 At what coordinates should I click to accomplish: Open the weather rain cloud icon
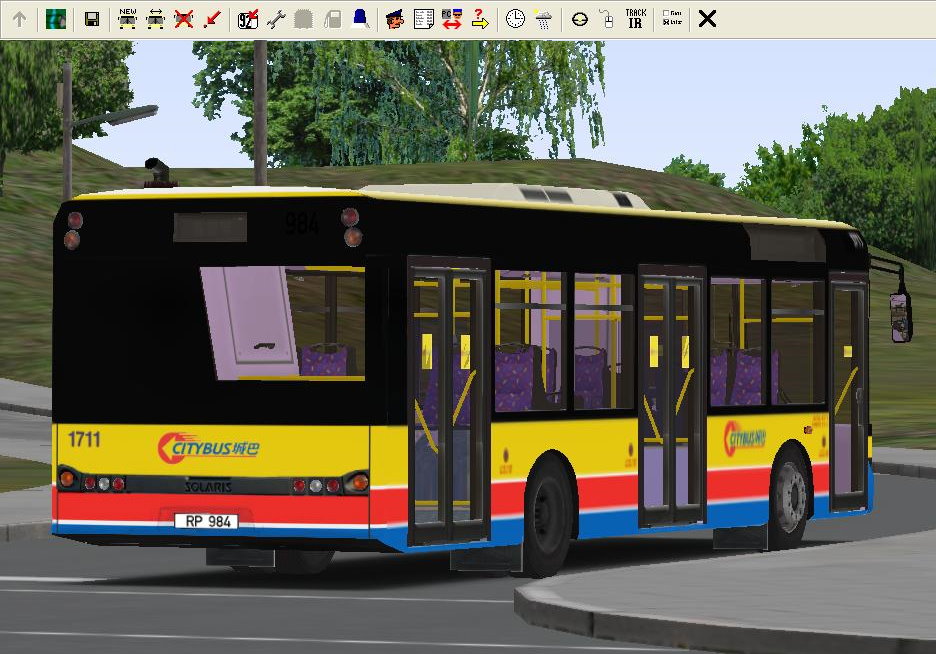pos(543,19)
